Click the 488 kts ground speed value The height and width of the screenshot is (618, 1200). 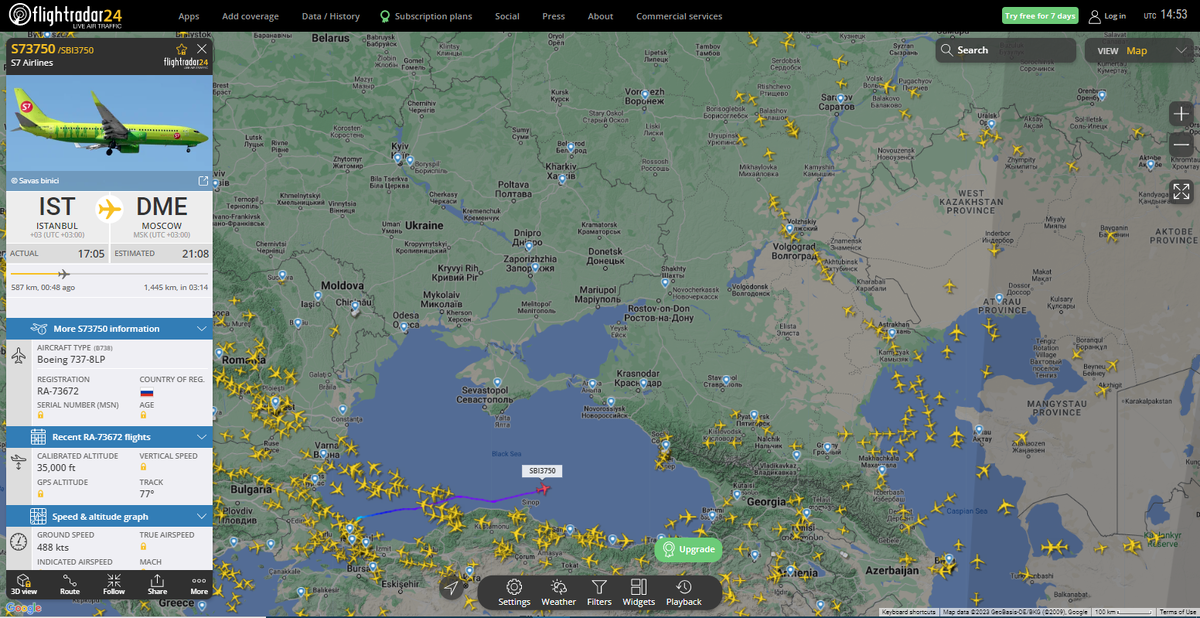[x=52, y=547]
